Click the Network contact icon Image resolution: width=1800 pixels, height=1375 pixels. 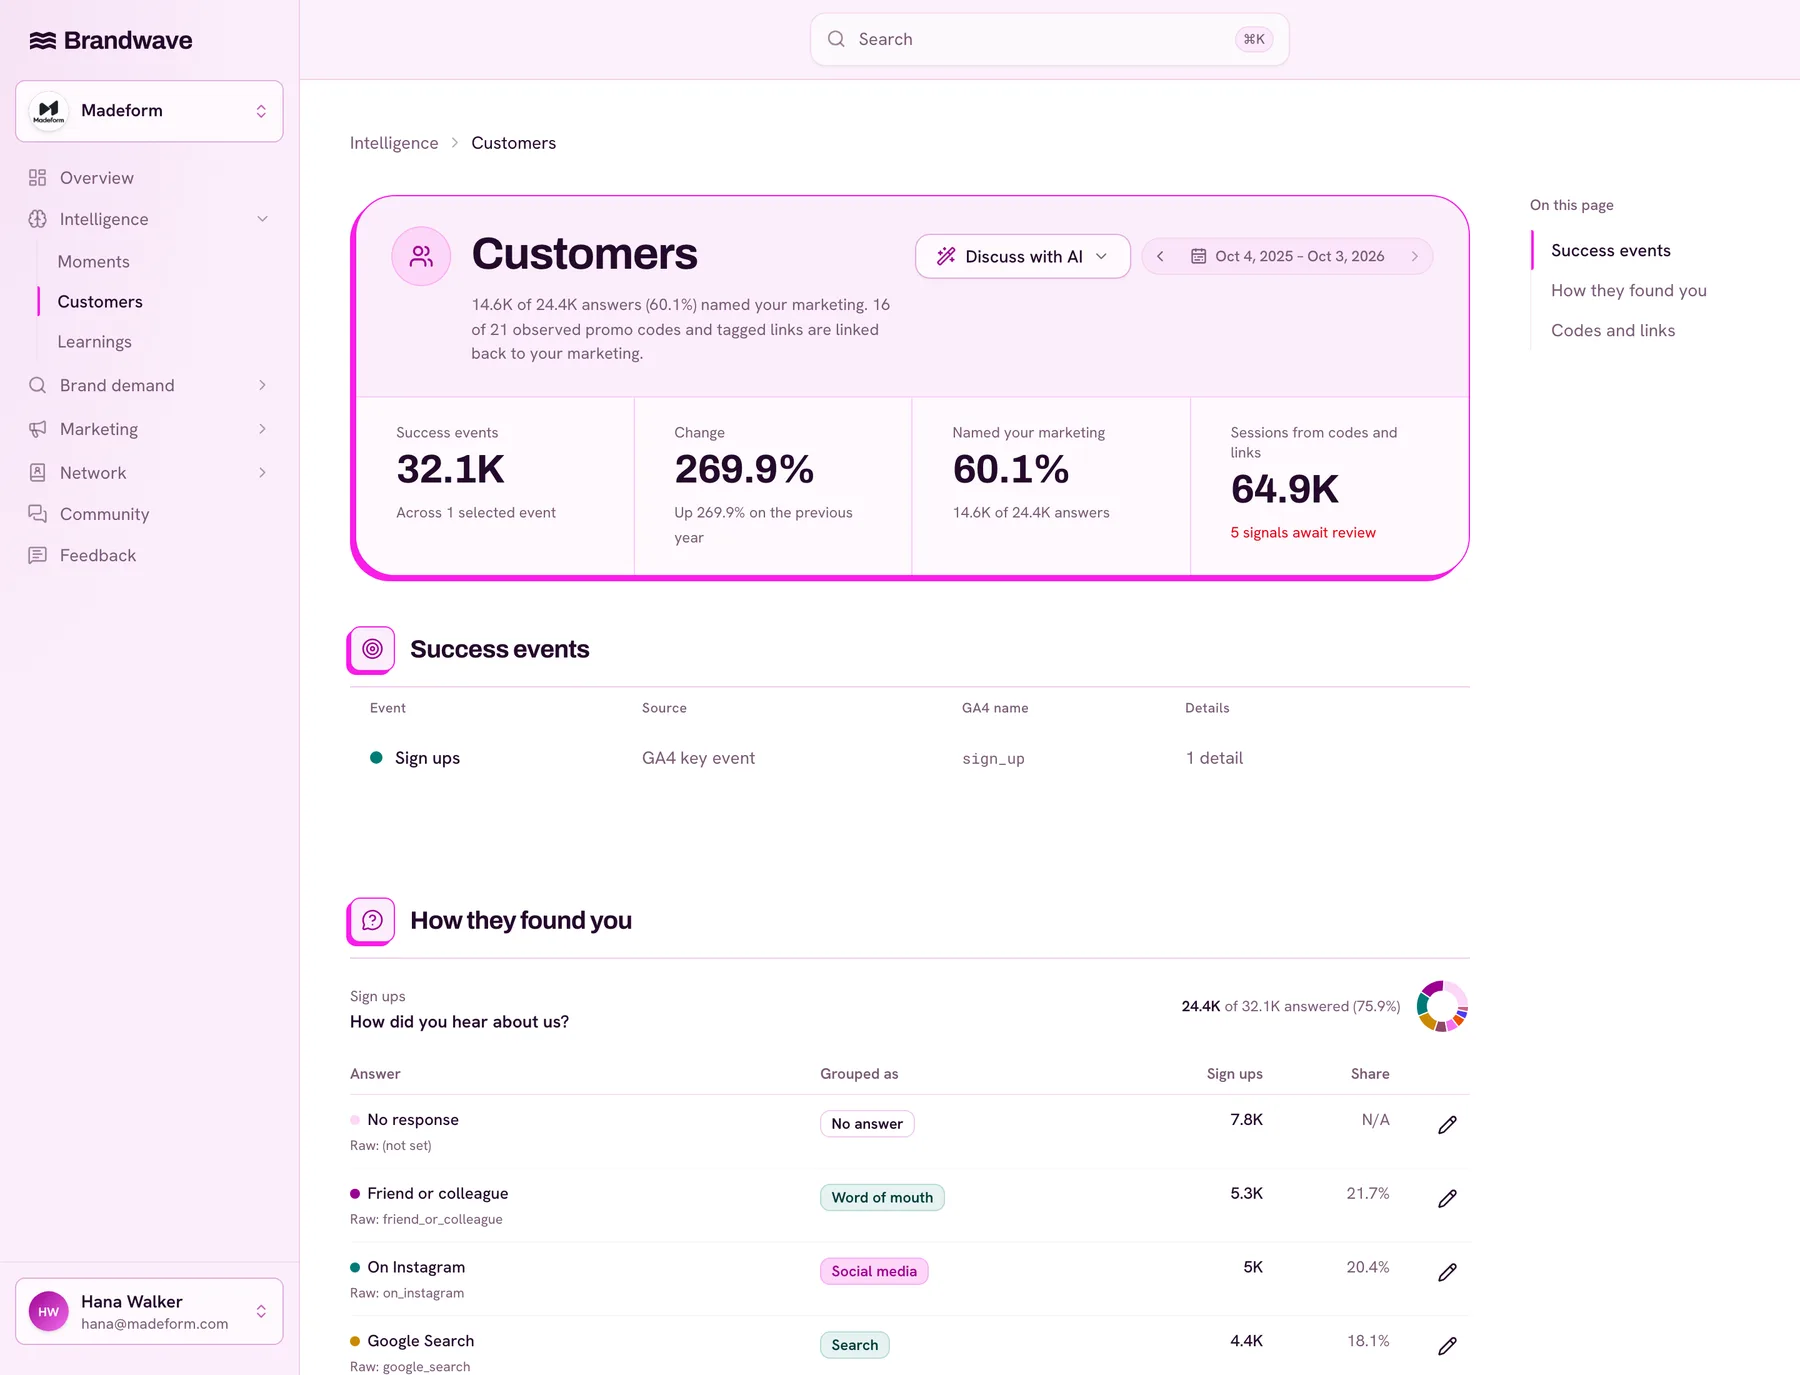point(38,472)
